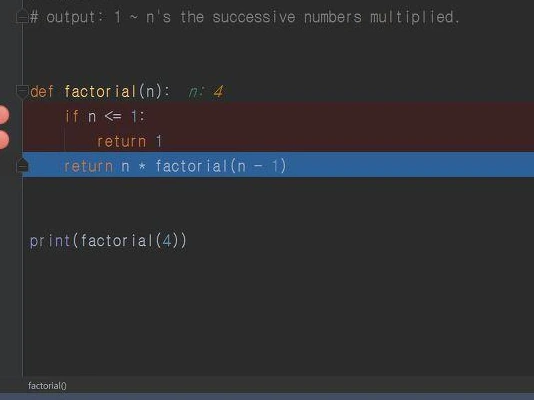Collapse the factorial function using its fold arrow
The height and width of the screenshot is (400, 534).
tap(22, 92)
